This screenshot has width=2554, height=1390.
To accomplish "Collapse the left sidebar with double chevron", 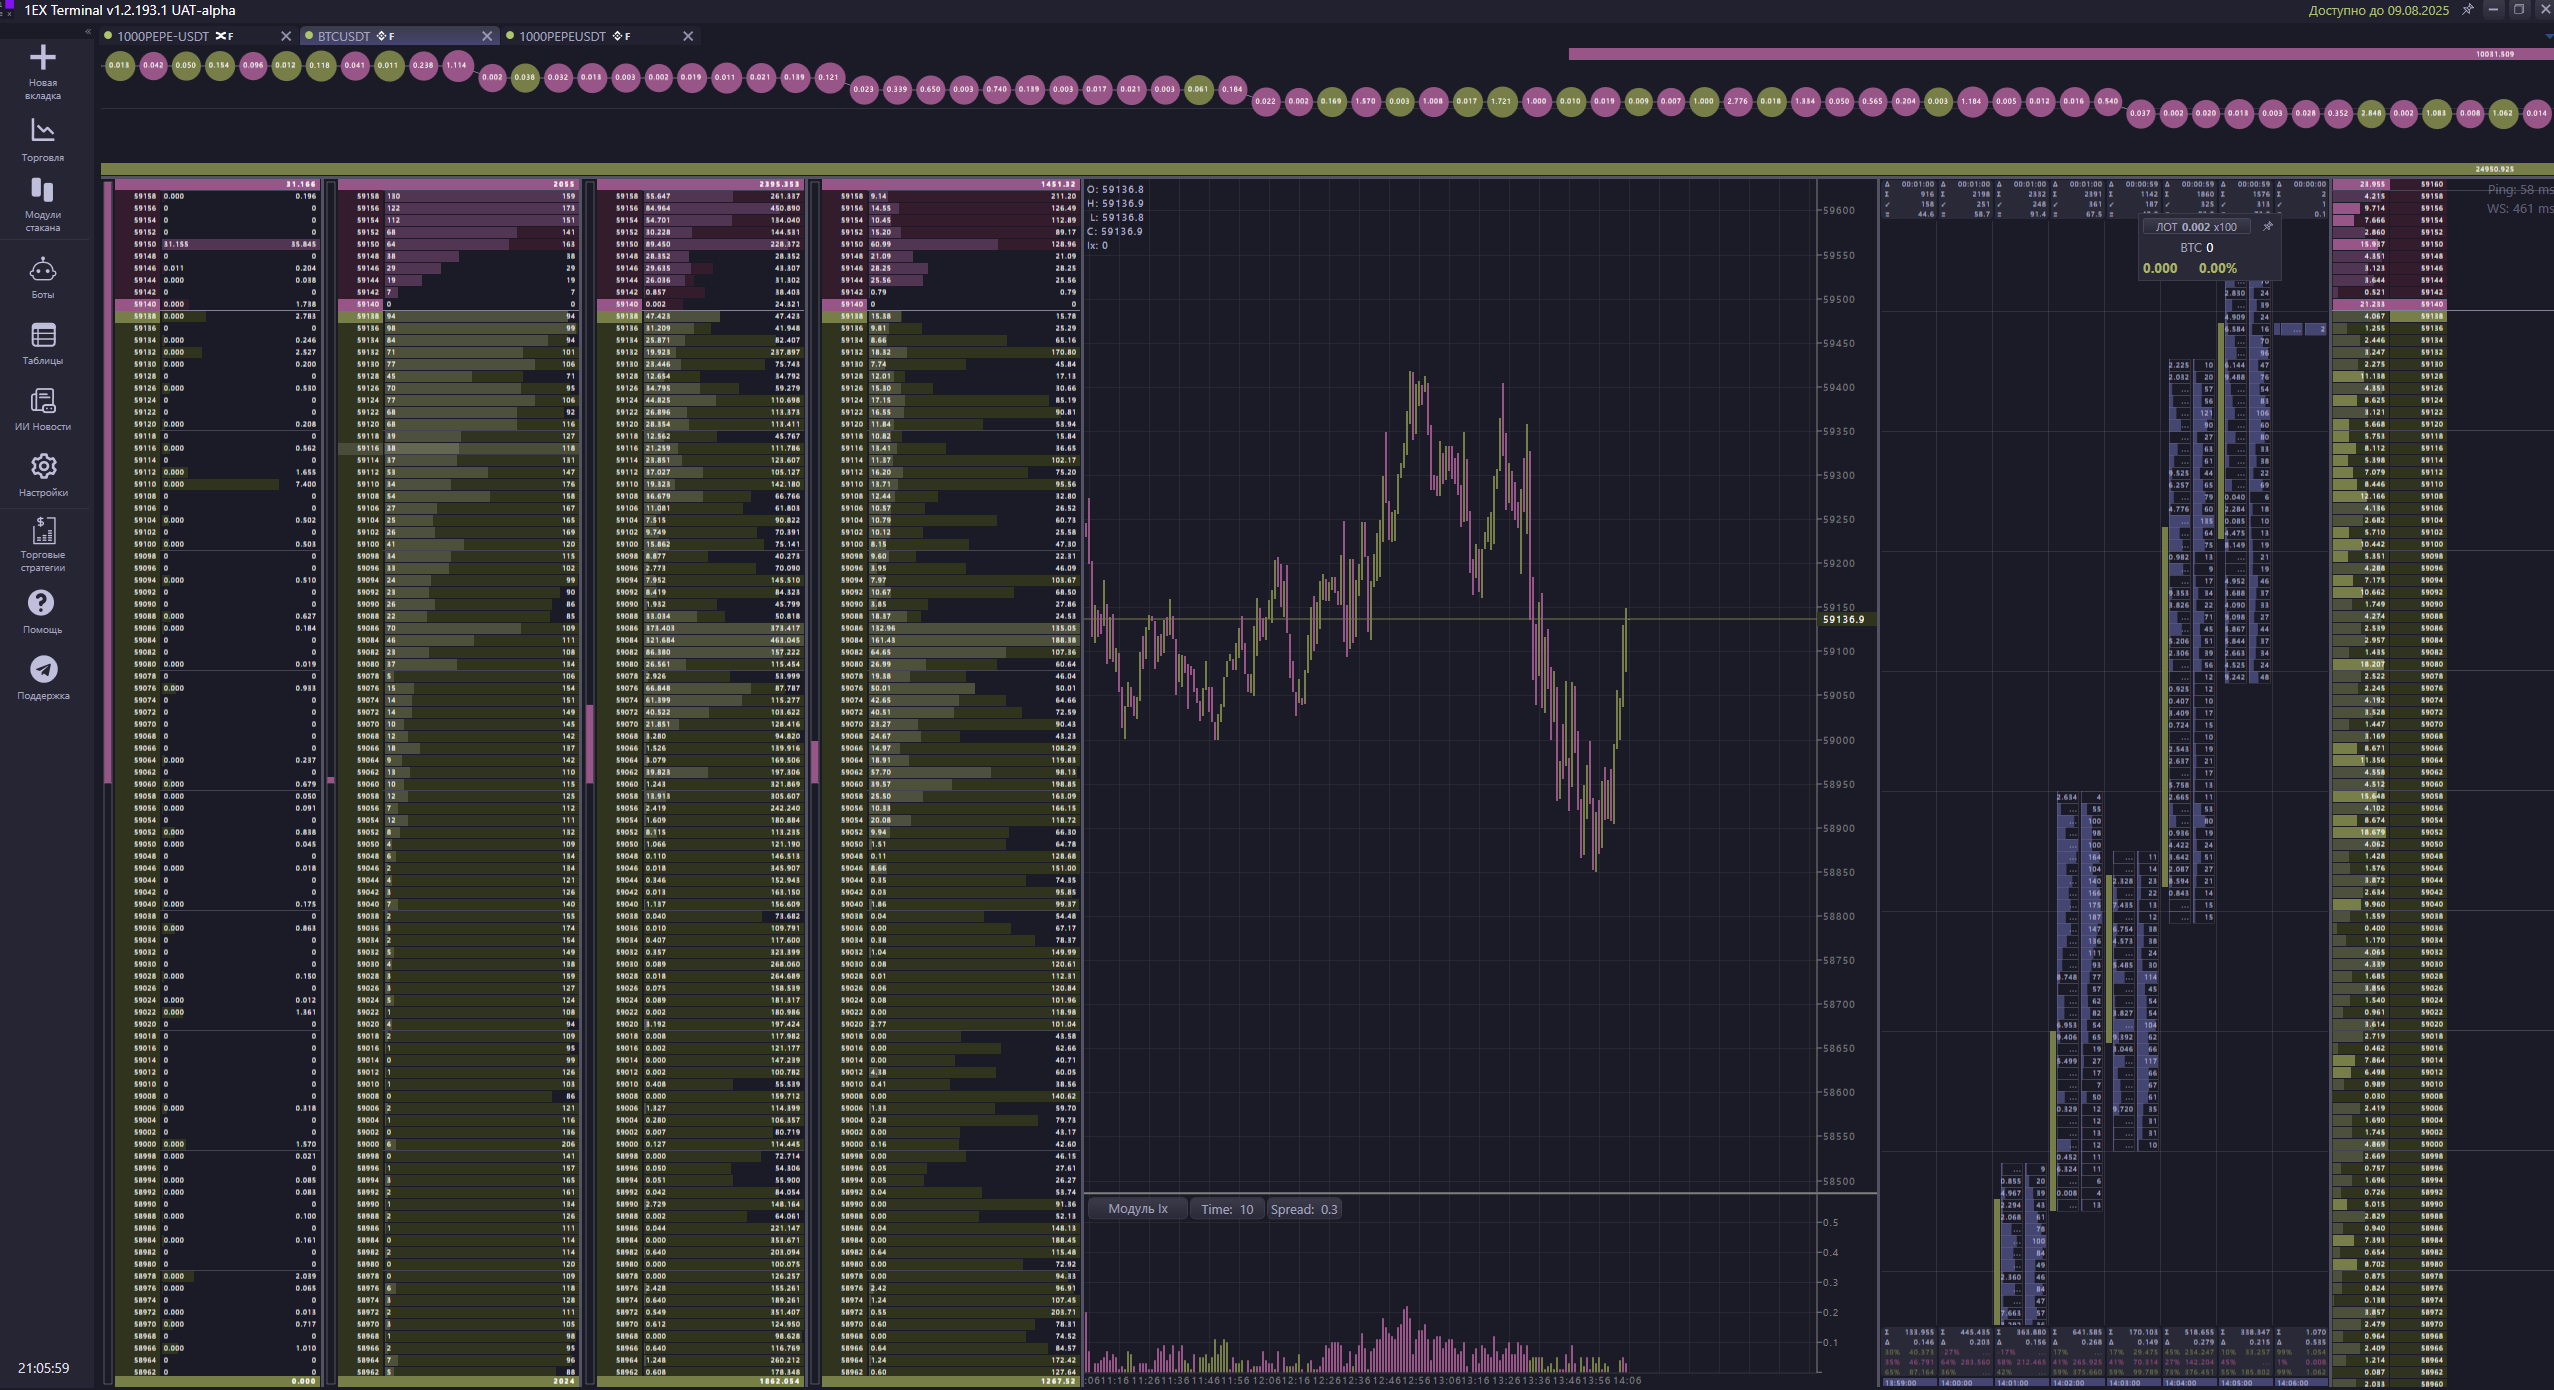I will tap(88, 32).
